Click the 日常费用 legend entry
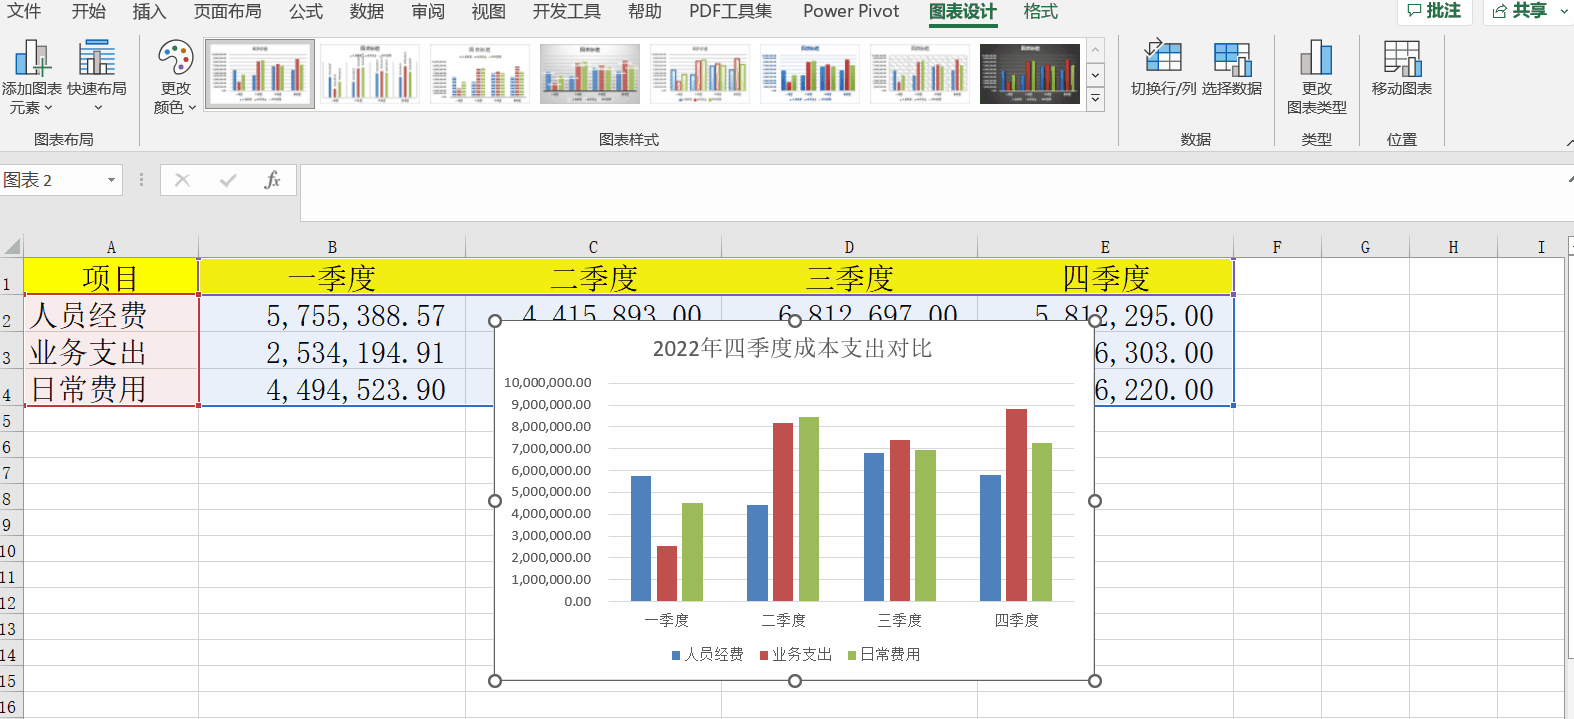The width and height of the screenshot is (1574, 719). coord(884,654)
